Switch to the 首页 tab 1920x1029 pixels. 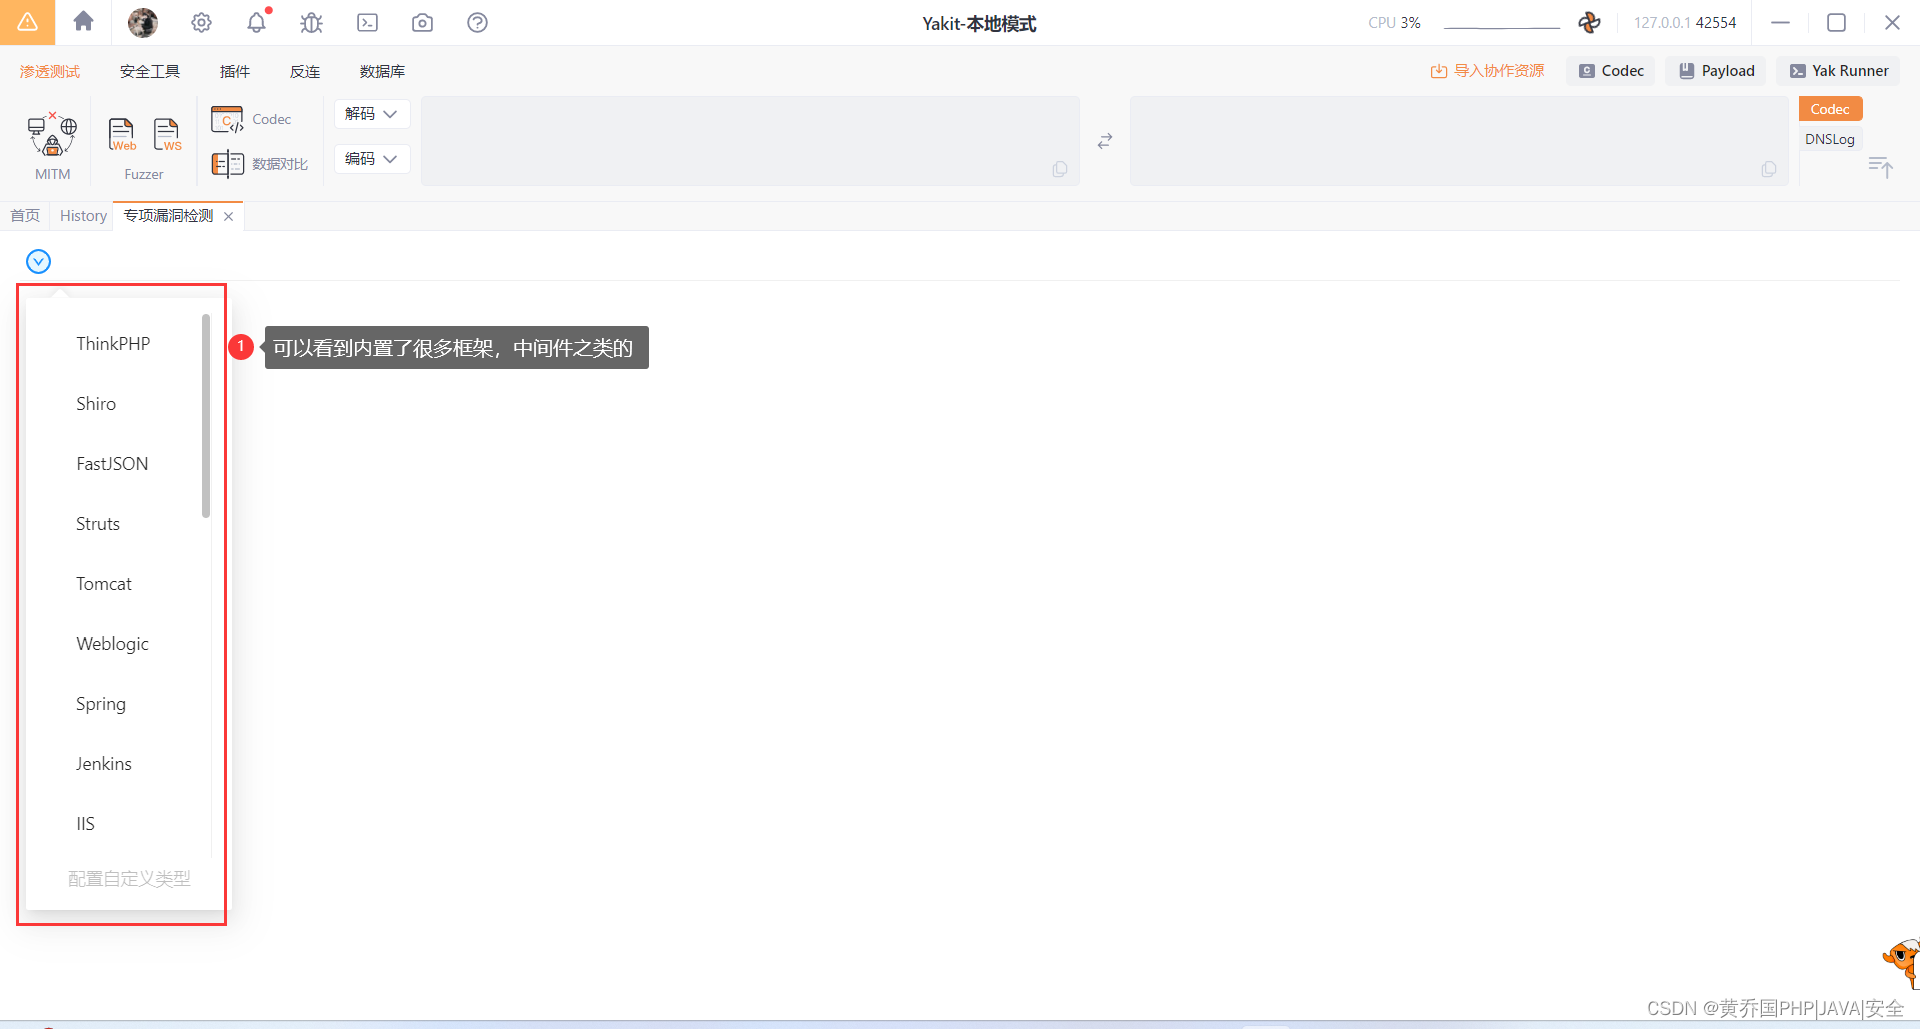(25, 216)
